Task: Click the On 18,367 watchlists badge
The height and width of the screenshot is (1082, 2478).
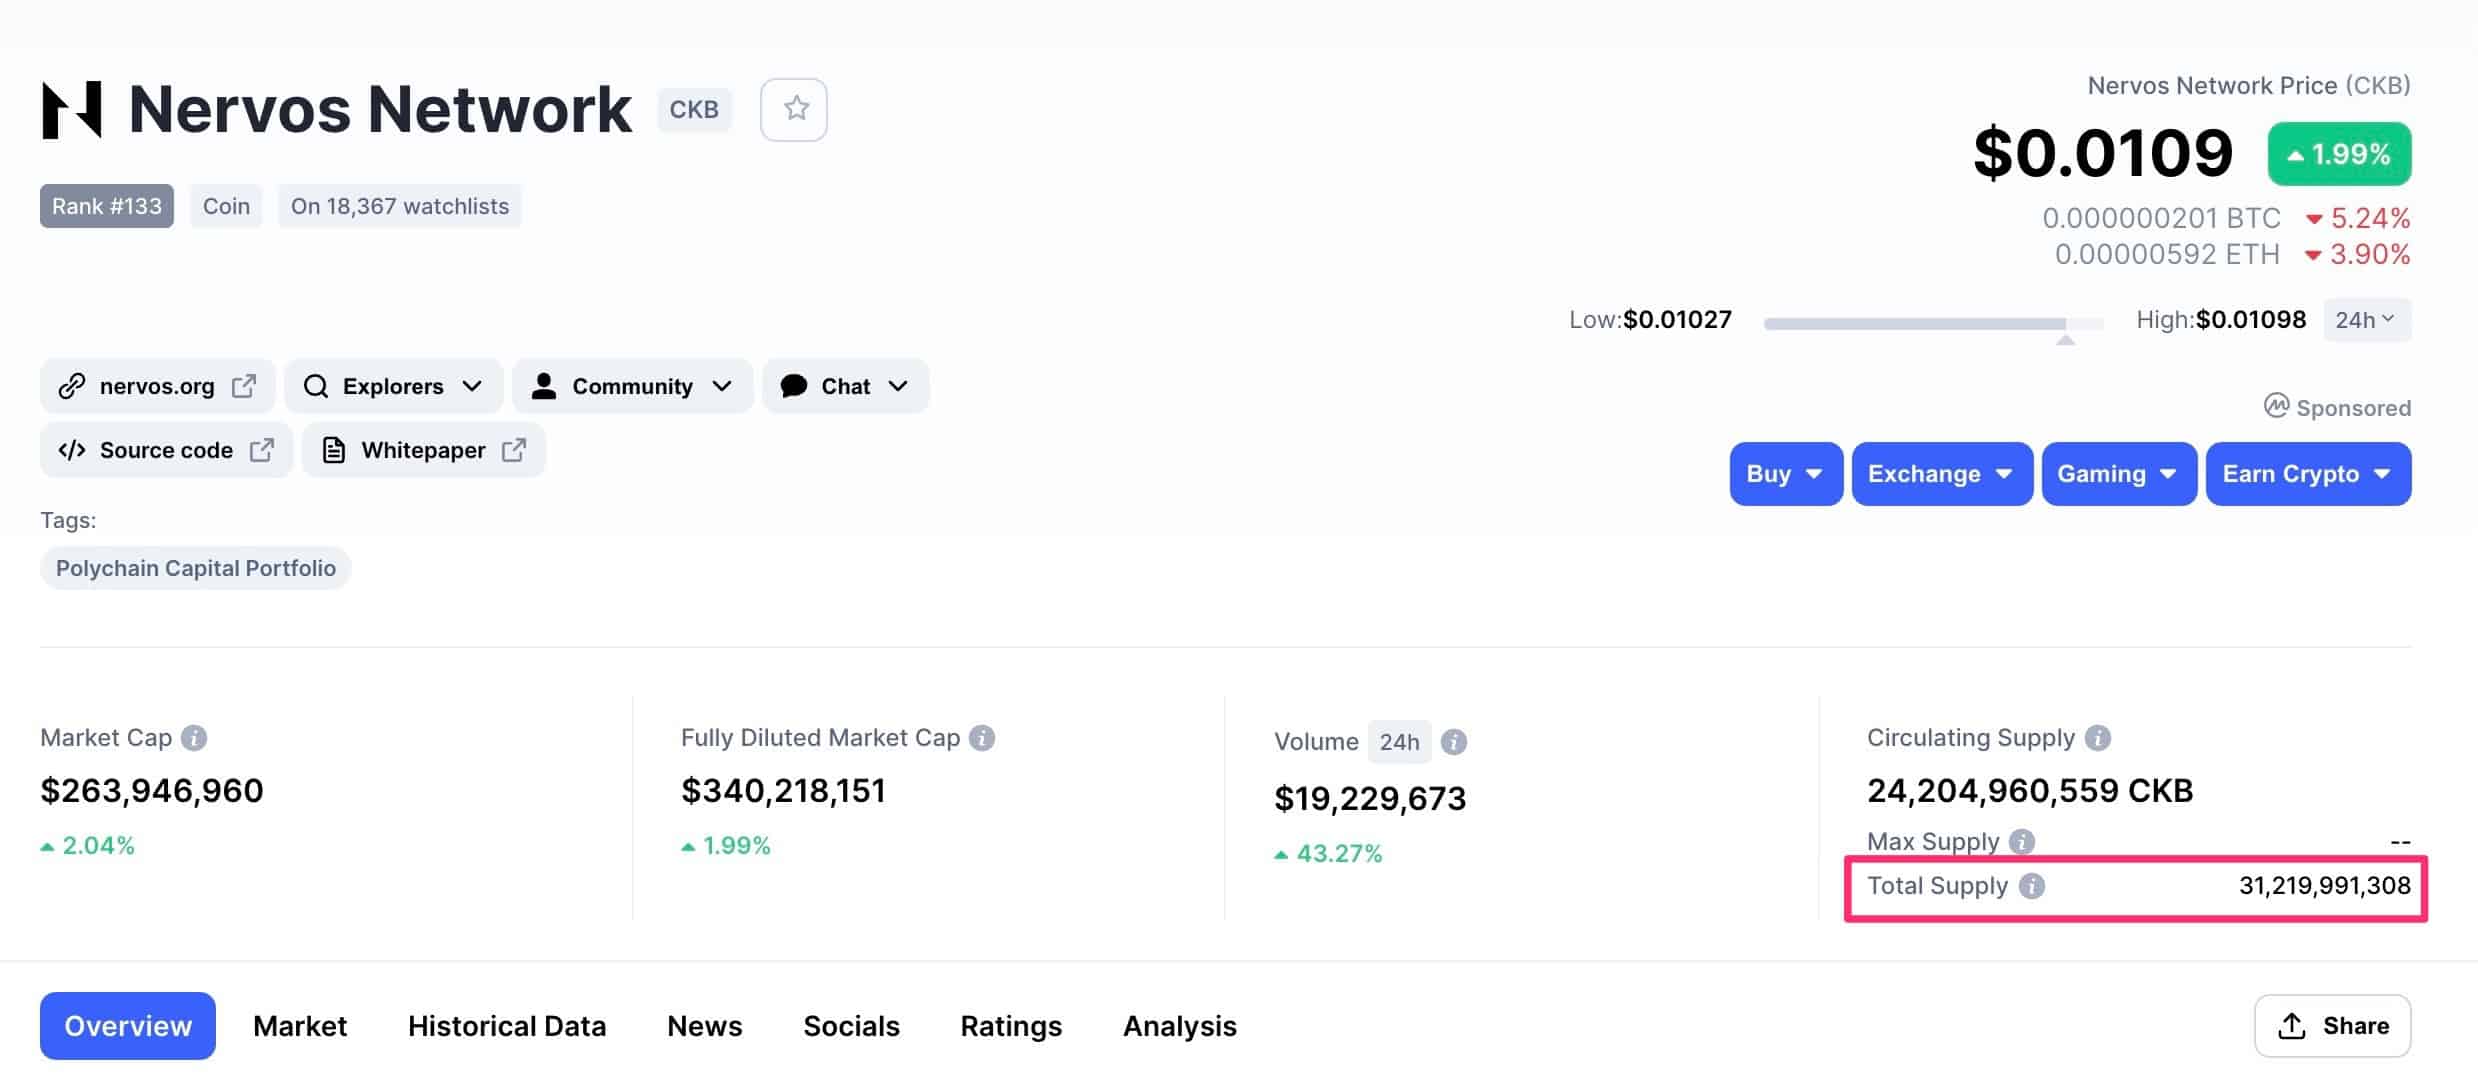Action: 400,206
